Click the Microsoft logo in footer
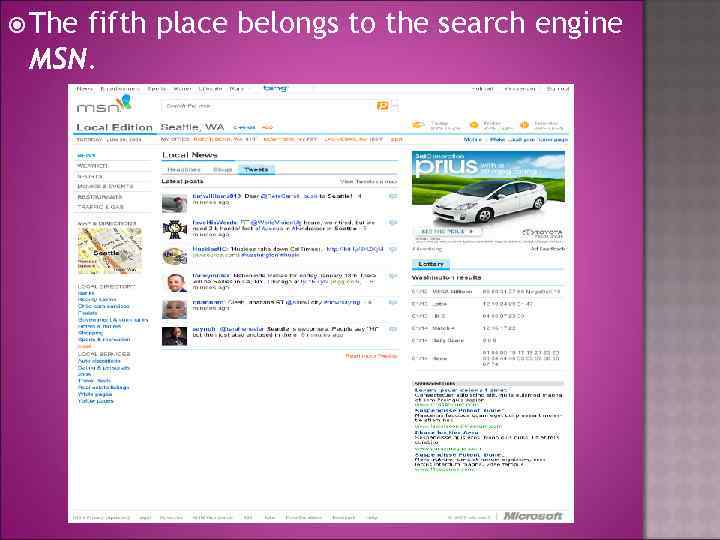 click(533, 516)
